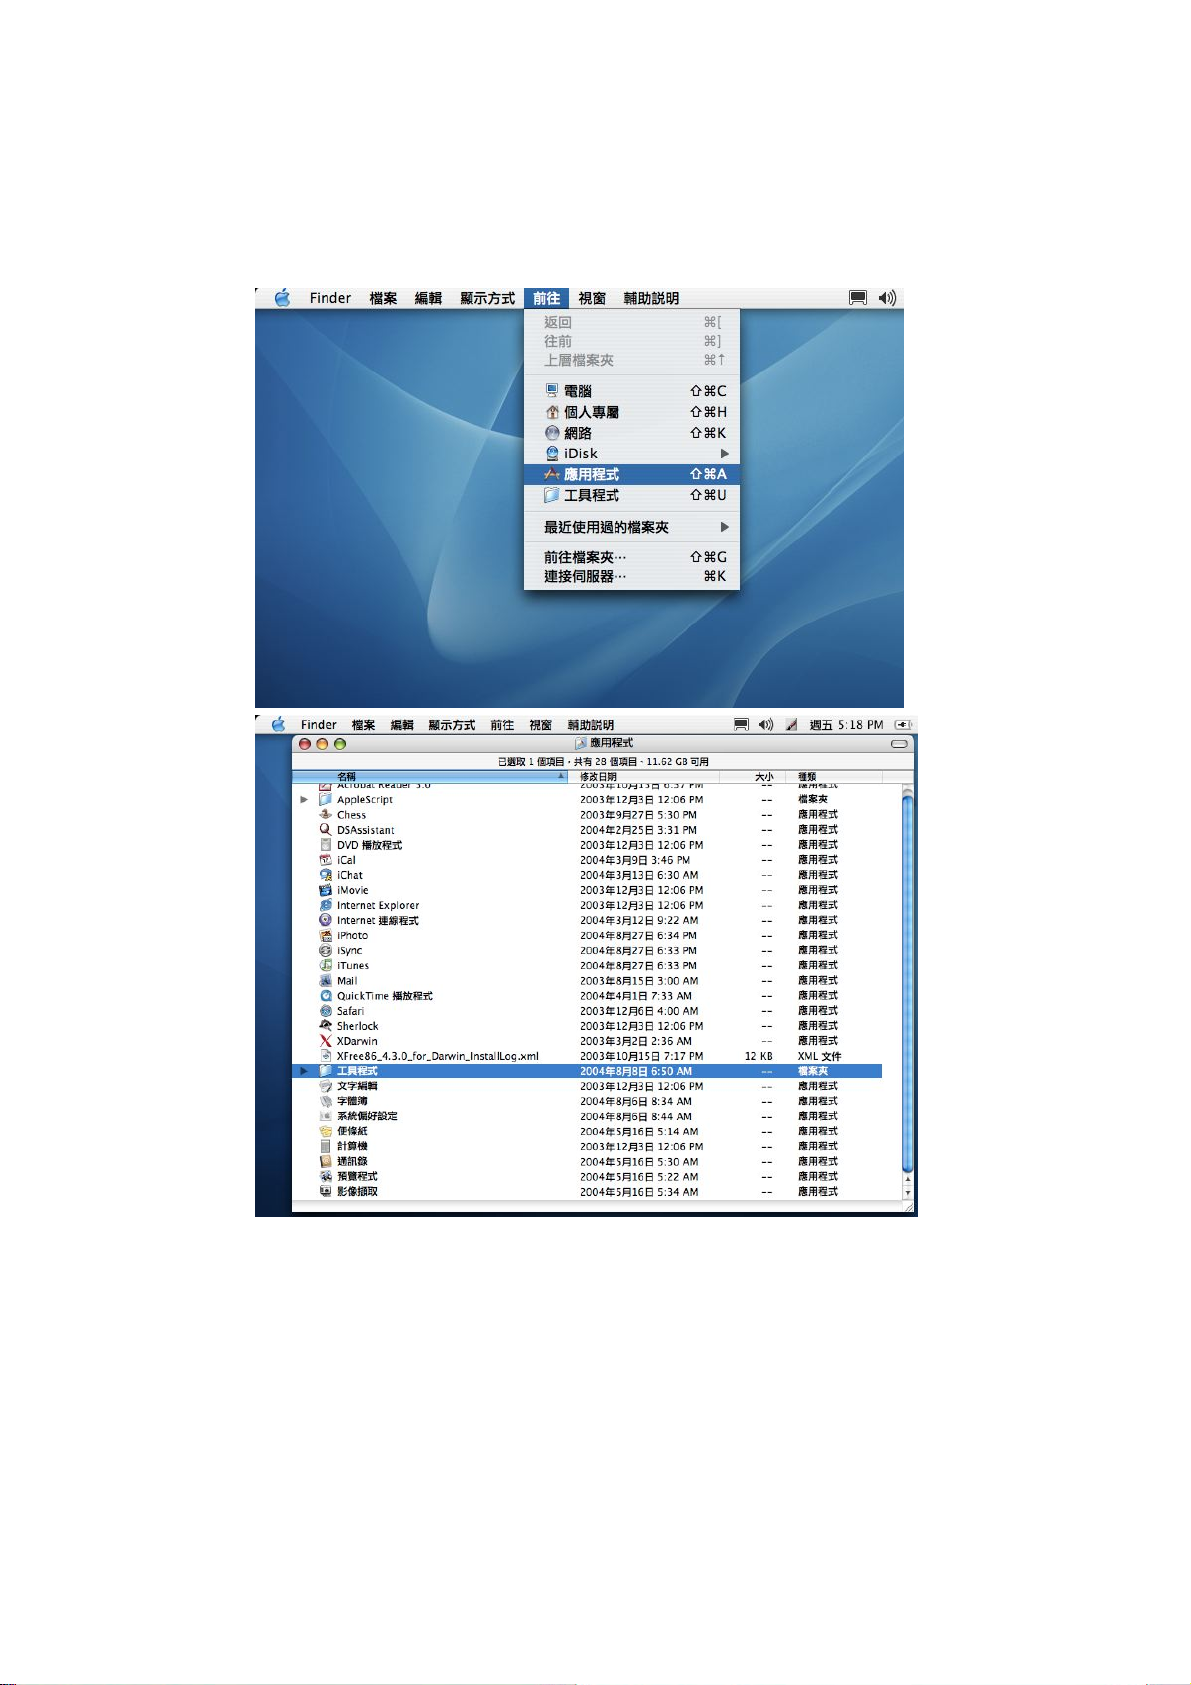Click the iCal calendar icon
Screen dimensions: 1191x1685
coord(325,859)
